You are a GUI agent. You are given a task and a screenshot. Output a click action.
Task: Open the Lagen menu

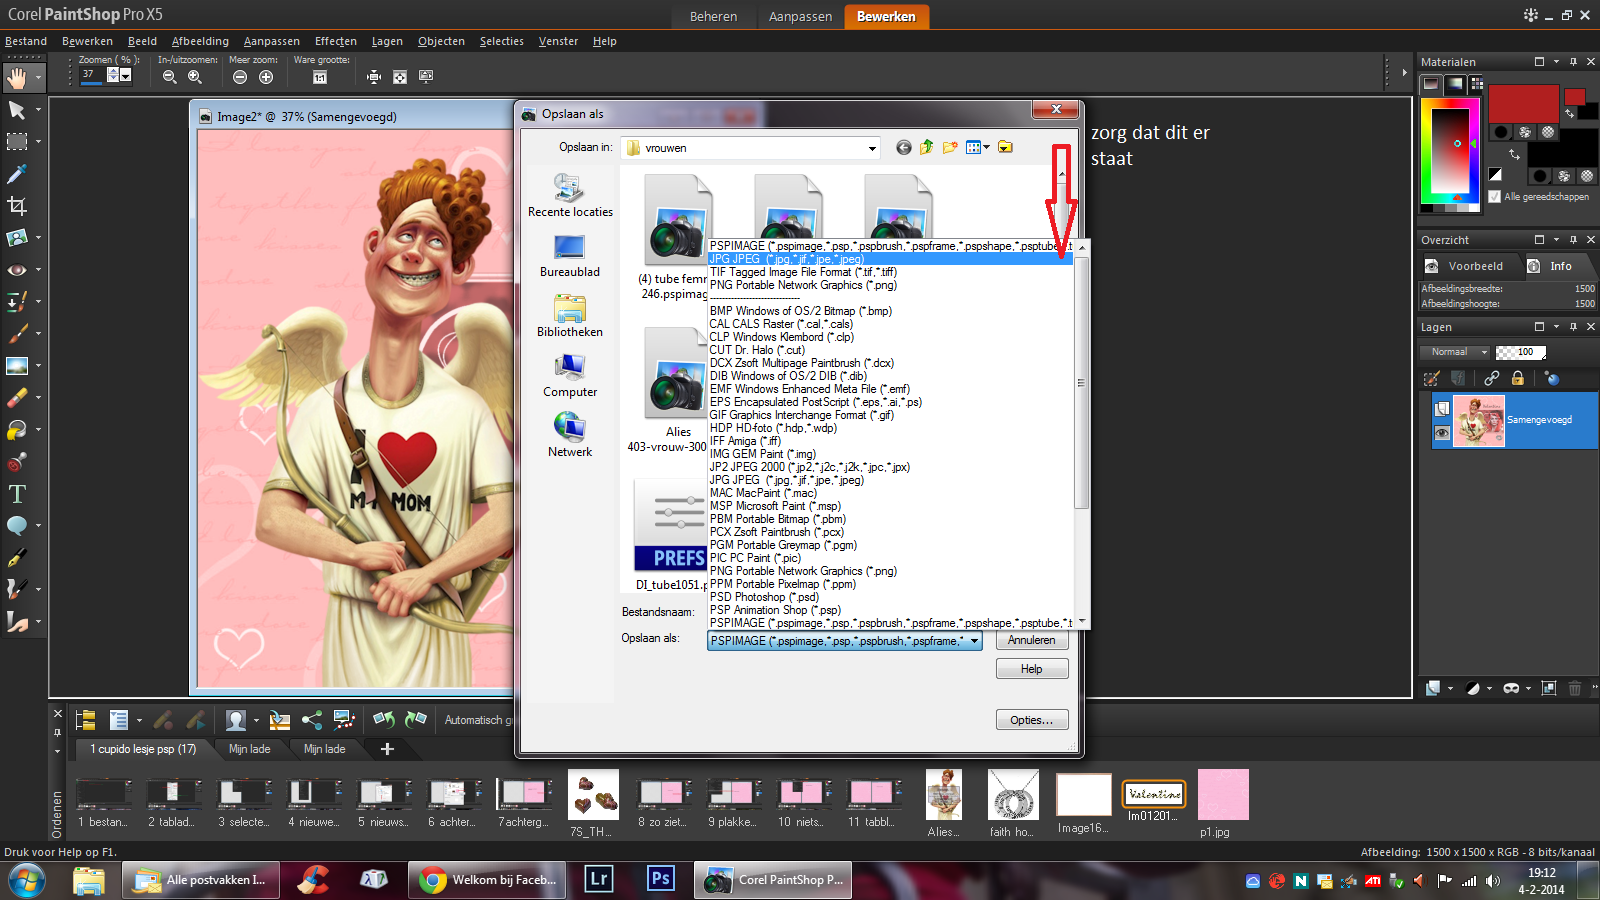tap(387, 41)
